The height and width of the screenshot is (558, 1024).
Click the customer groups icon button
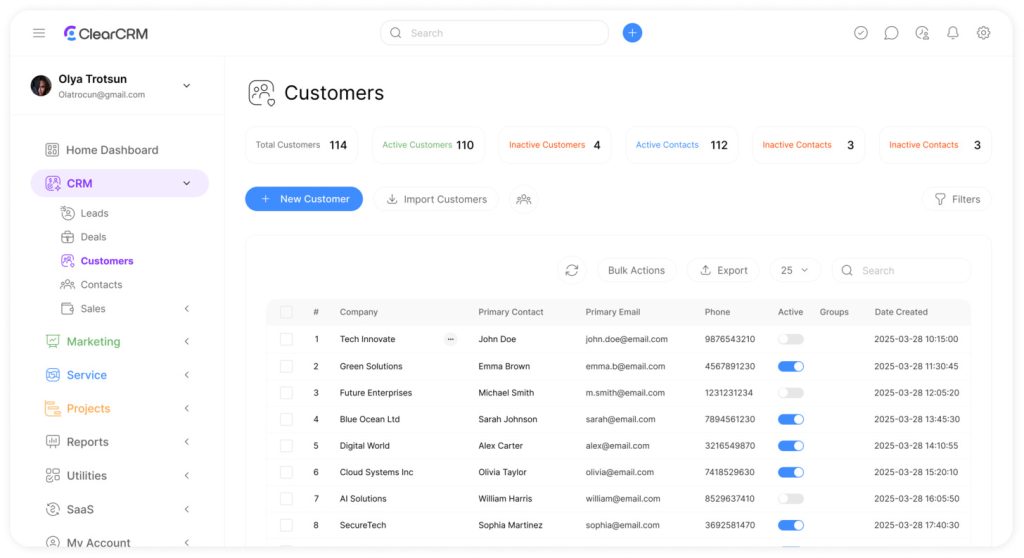pos(523,199)
